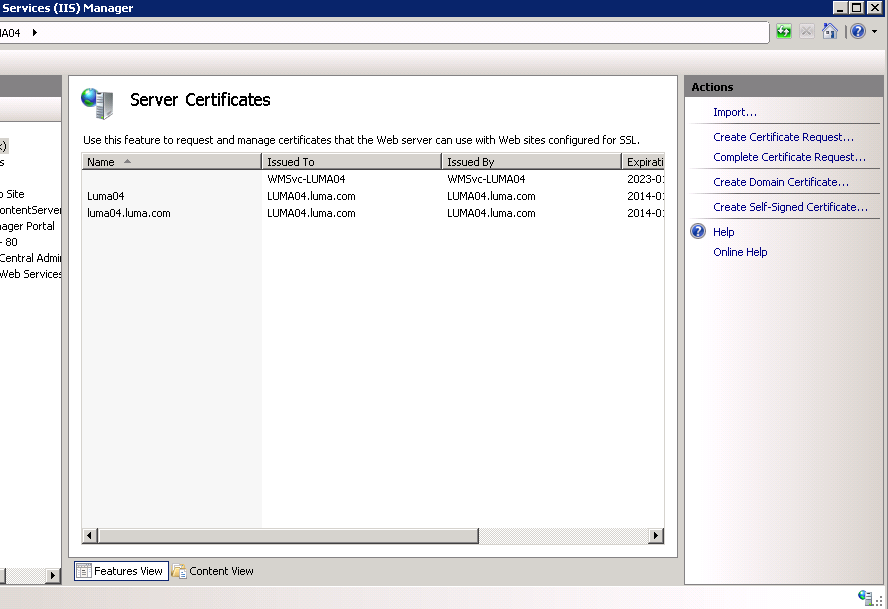Click the Server Certificates globe-server icon
The height and width of the screenshot is (609, 888).
(97, 103)
